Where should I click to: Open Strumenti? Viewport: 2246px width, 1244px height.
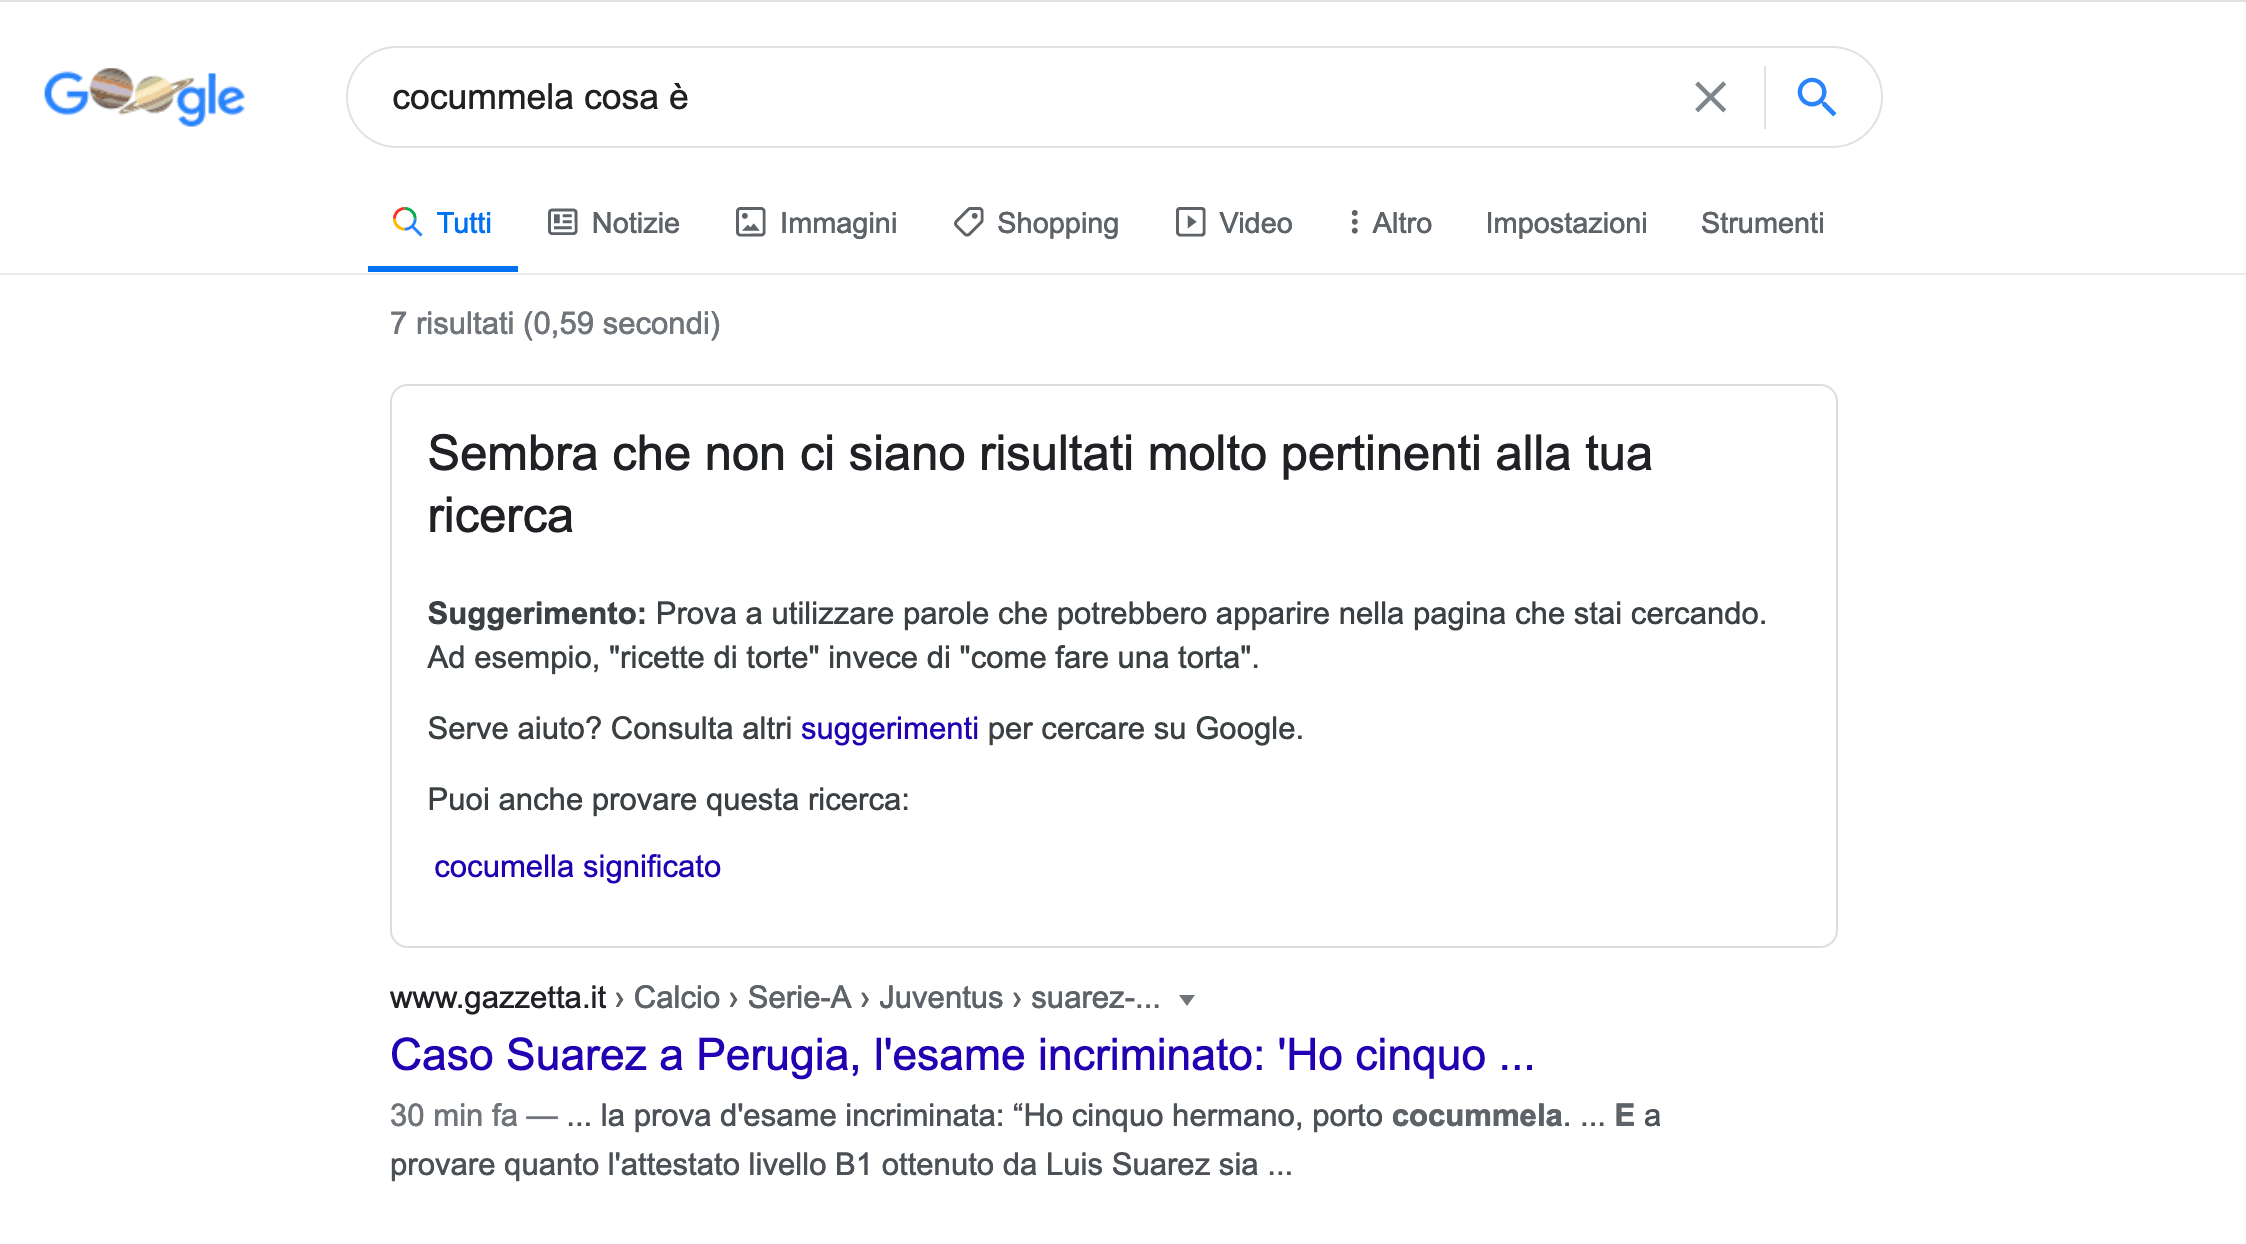1762,223
